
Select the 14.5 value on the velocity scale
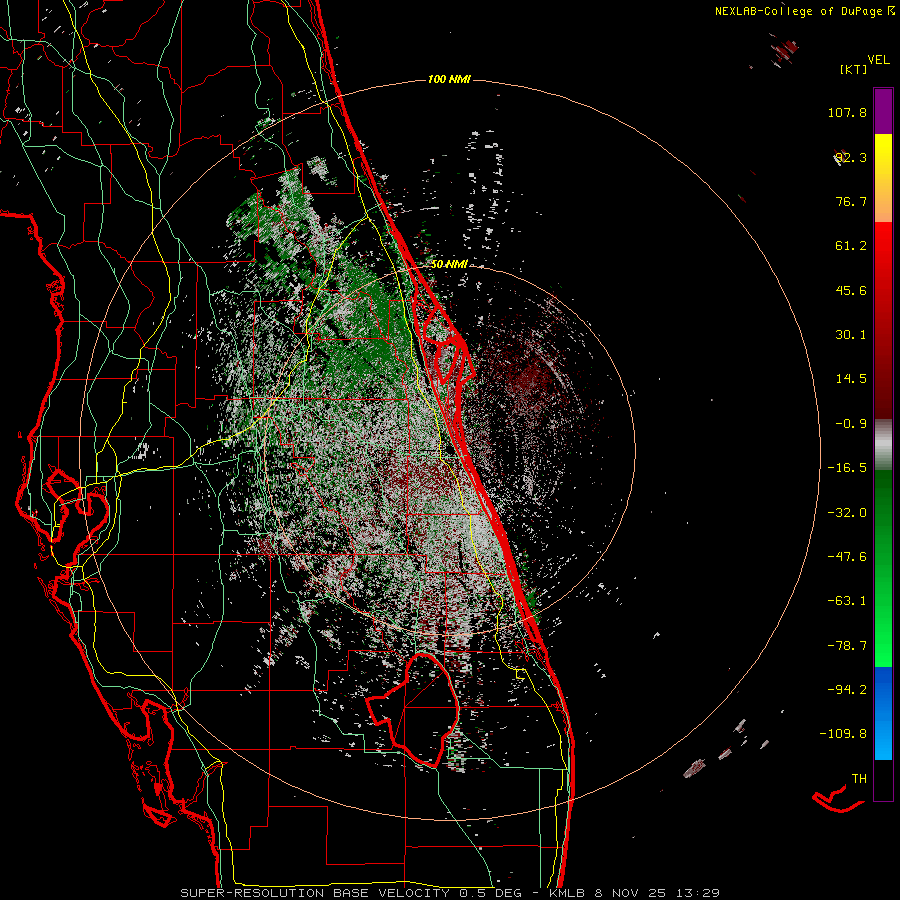coord(851,379)
